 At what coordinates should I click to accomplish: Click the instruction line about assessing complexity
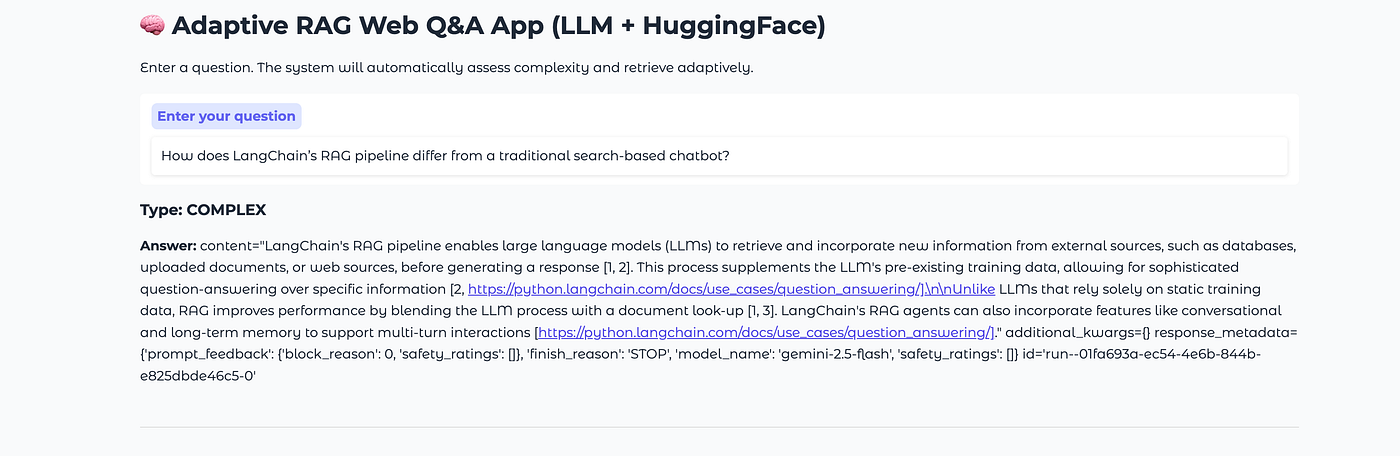point(446,69)
